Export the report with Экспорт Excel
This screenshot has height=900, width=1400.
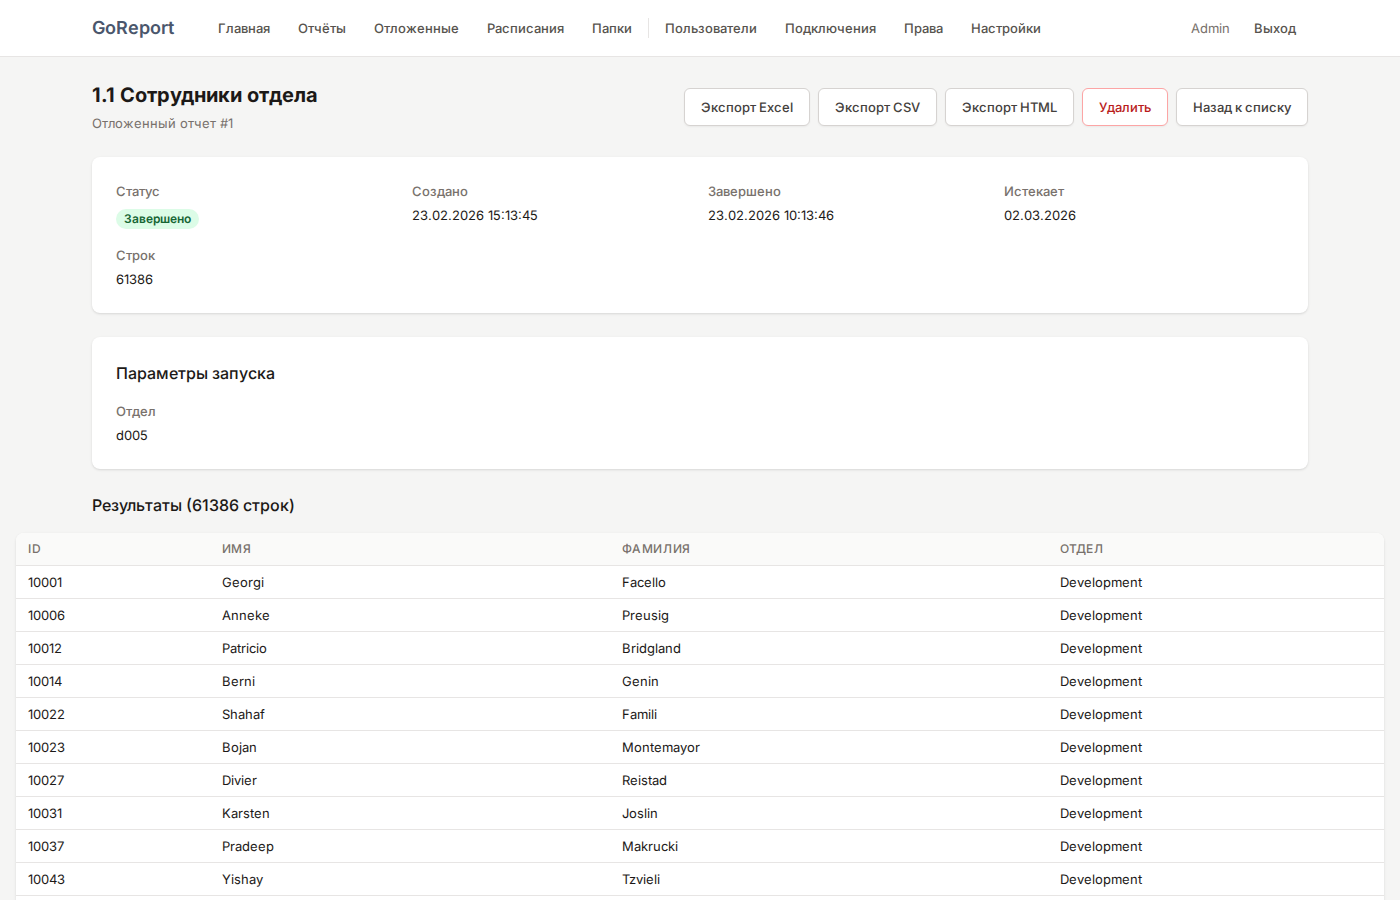click(x=747, y=107)
